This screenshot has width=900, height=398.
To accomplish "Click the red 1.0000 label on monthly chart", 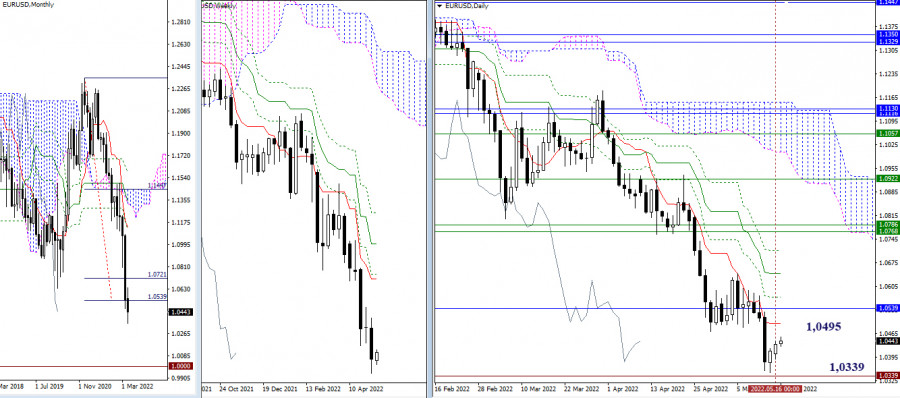I will pyautogui.click(x=181, y=366).
